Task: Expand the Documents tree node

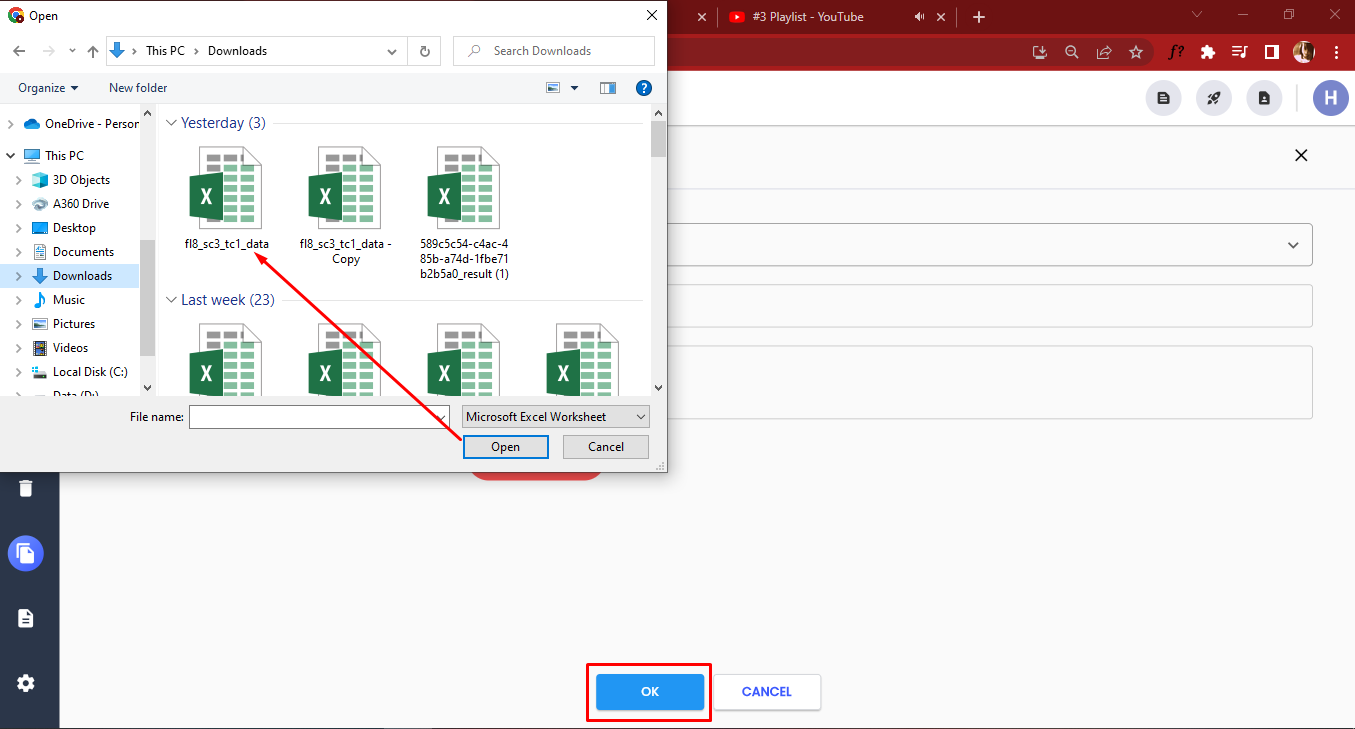Action: [18, 252]
